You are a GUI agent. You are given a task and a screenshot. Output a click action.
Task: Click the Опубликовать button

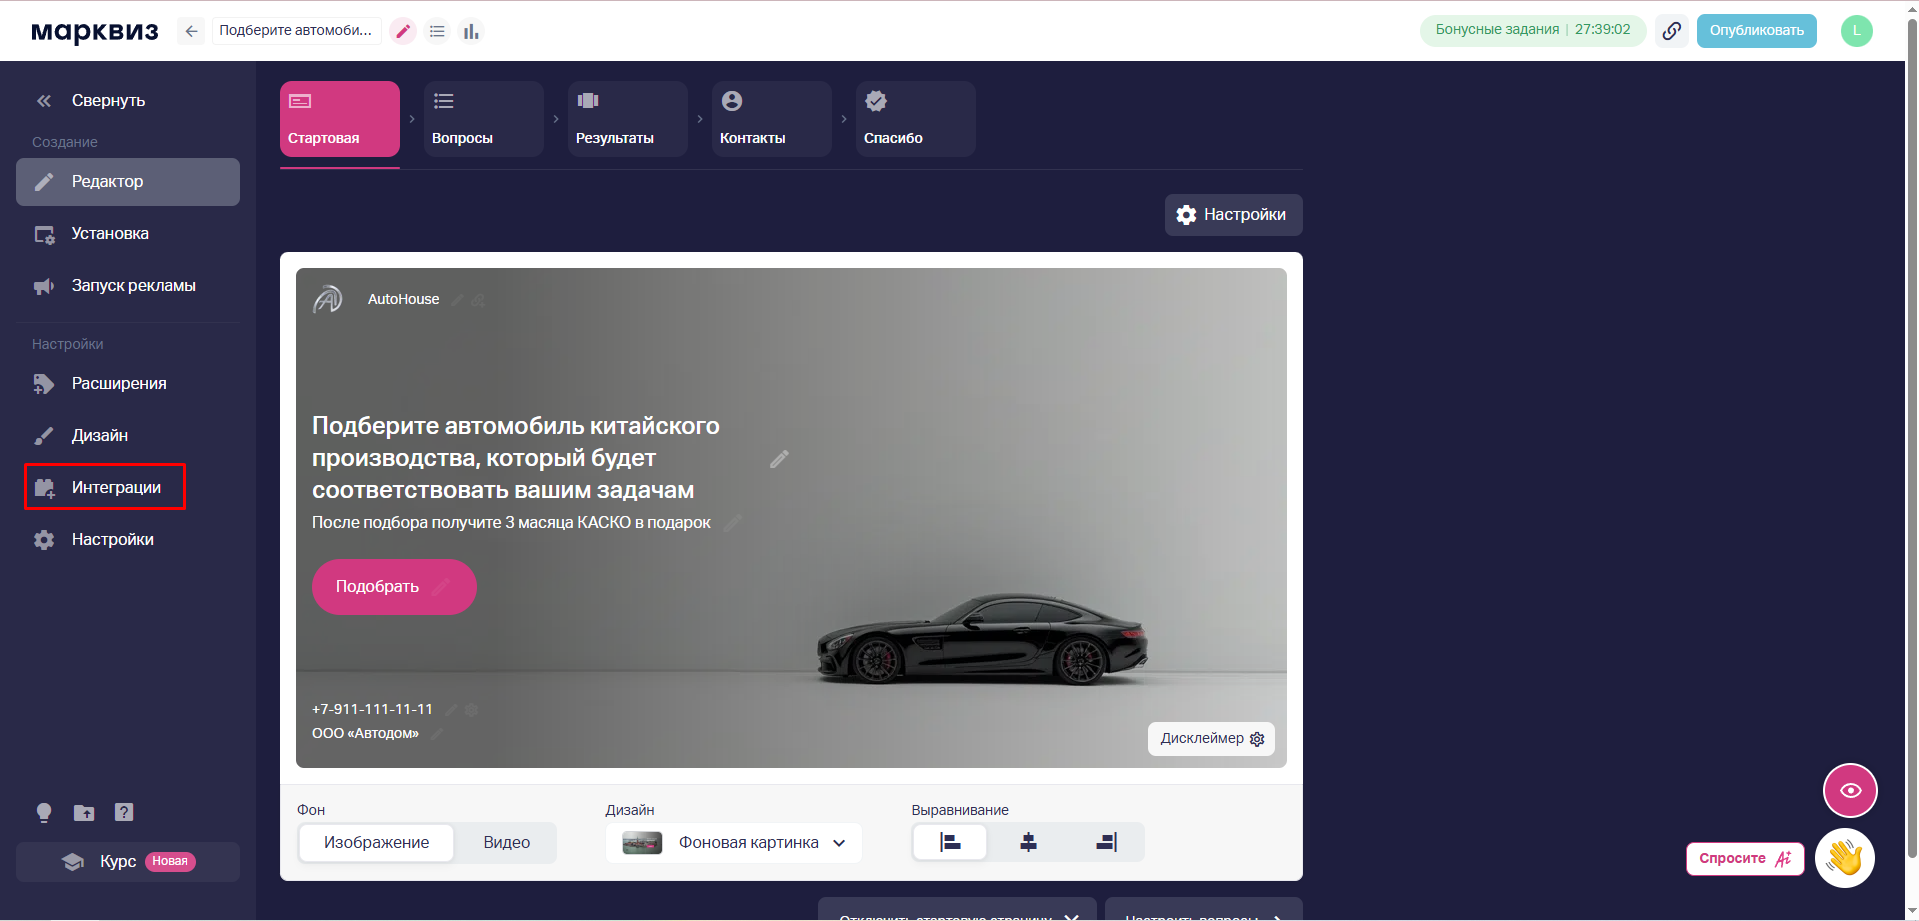(x=1757, y=31)
